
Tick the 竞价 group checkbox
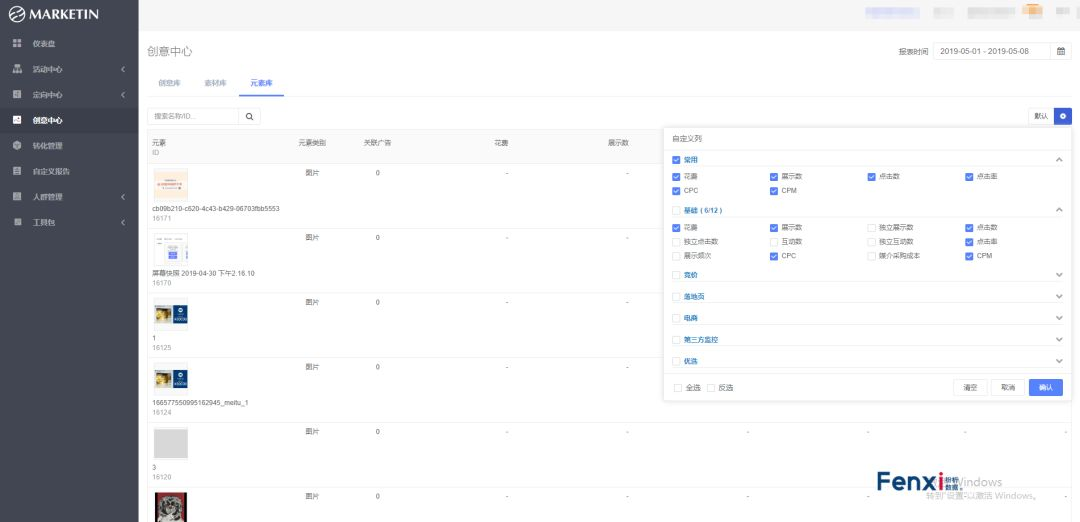tap(676, 275)
